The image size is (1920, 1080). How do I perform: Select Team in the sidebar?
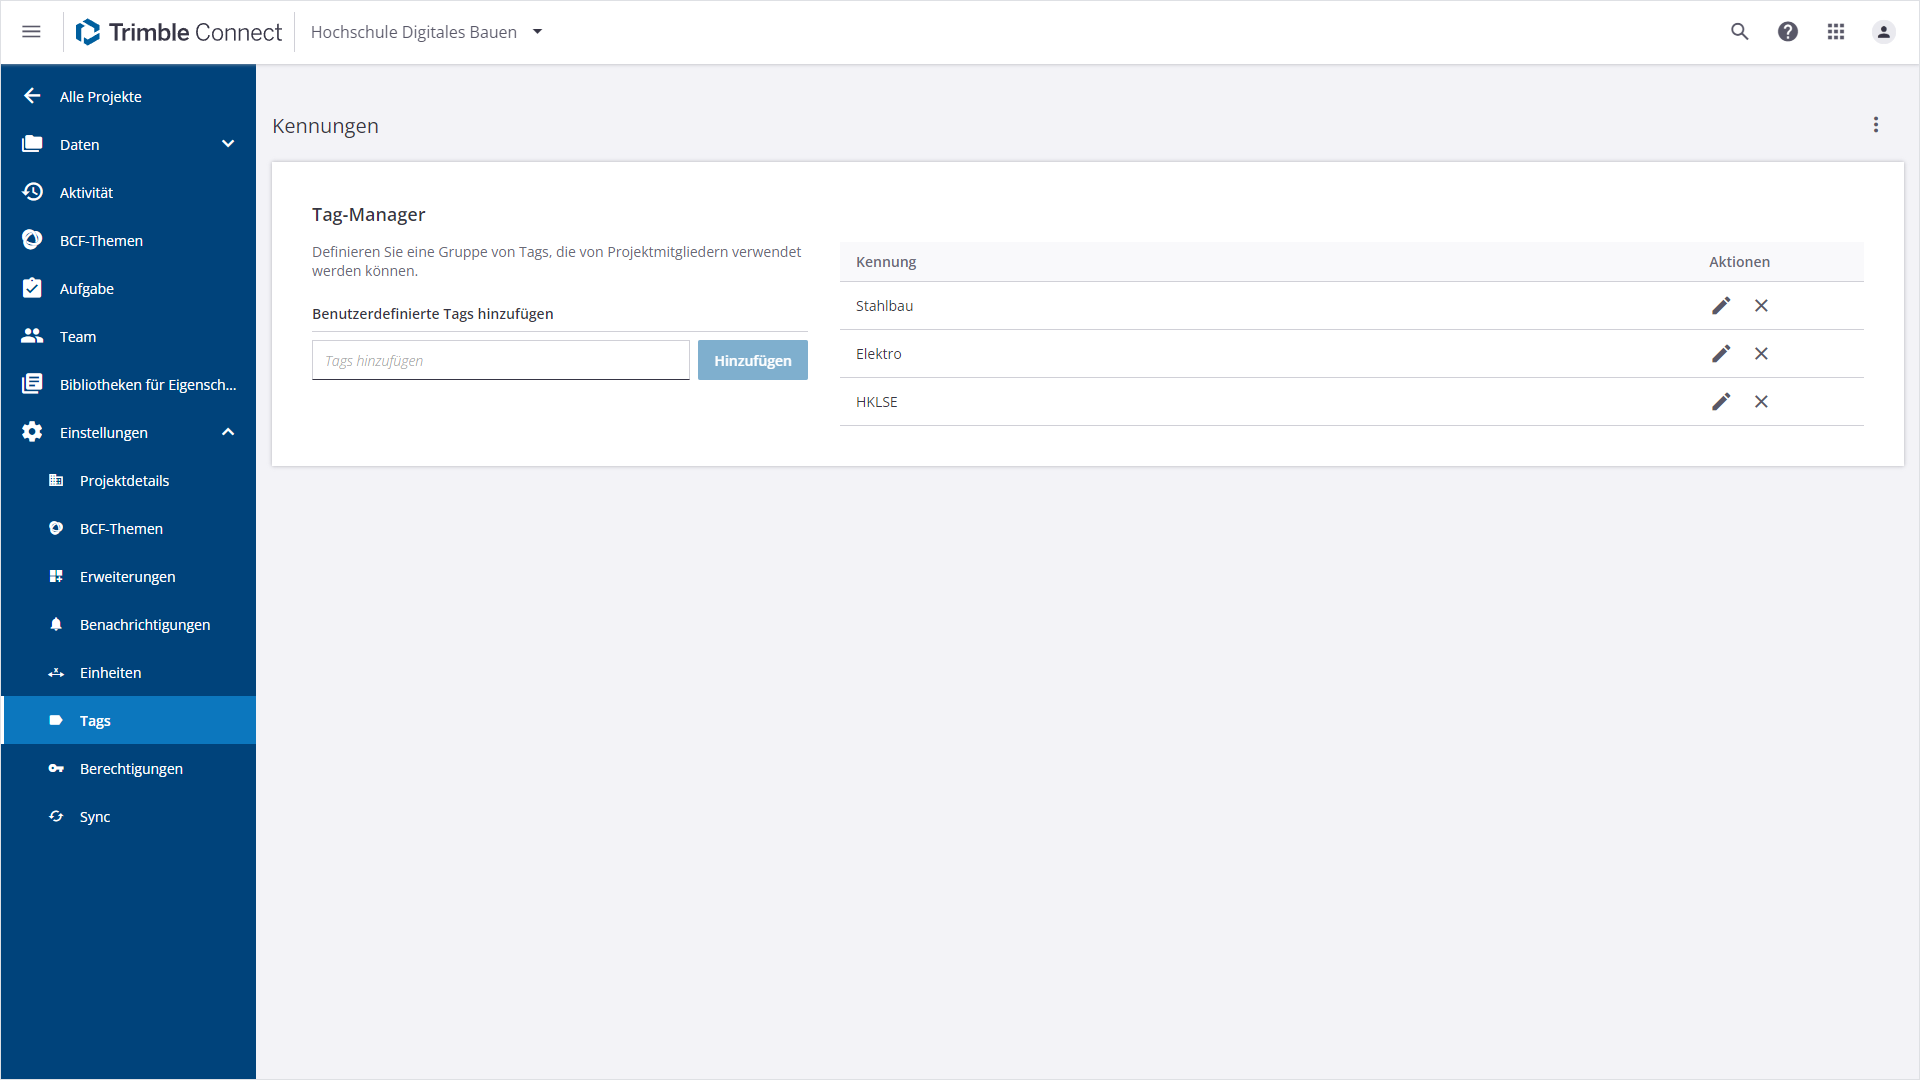78,337
